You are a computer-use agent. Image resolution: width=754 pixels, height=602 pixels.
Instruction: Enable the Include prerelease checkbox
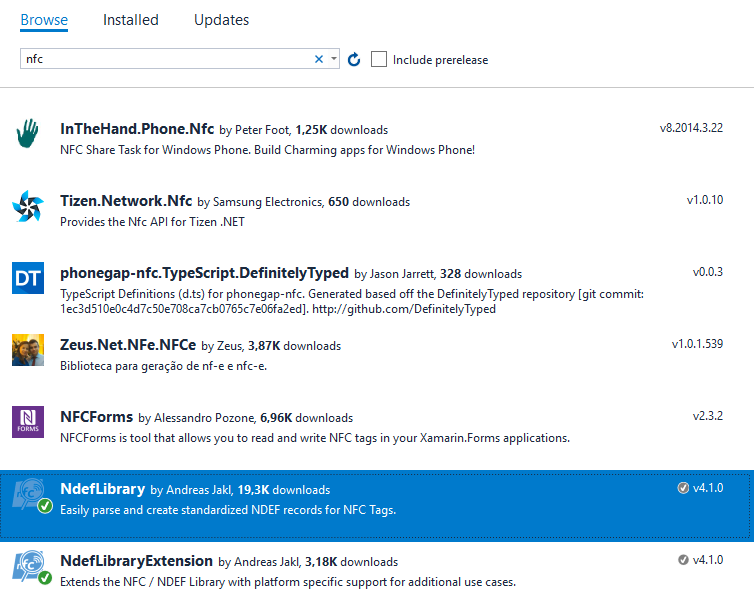pyautogui.click(x=379, y=59)
